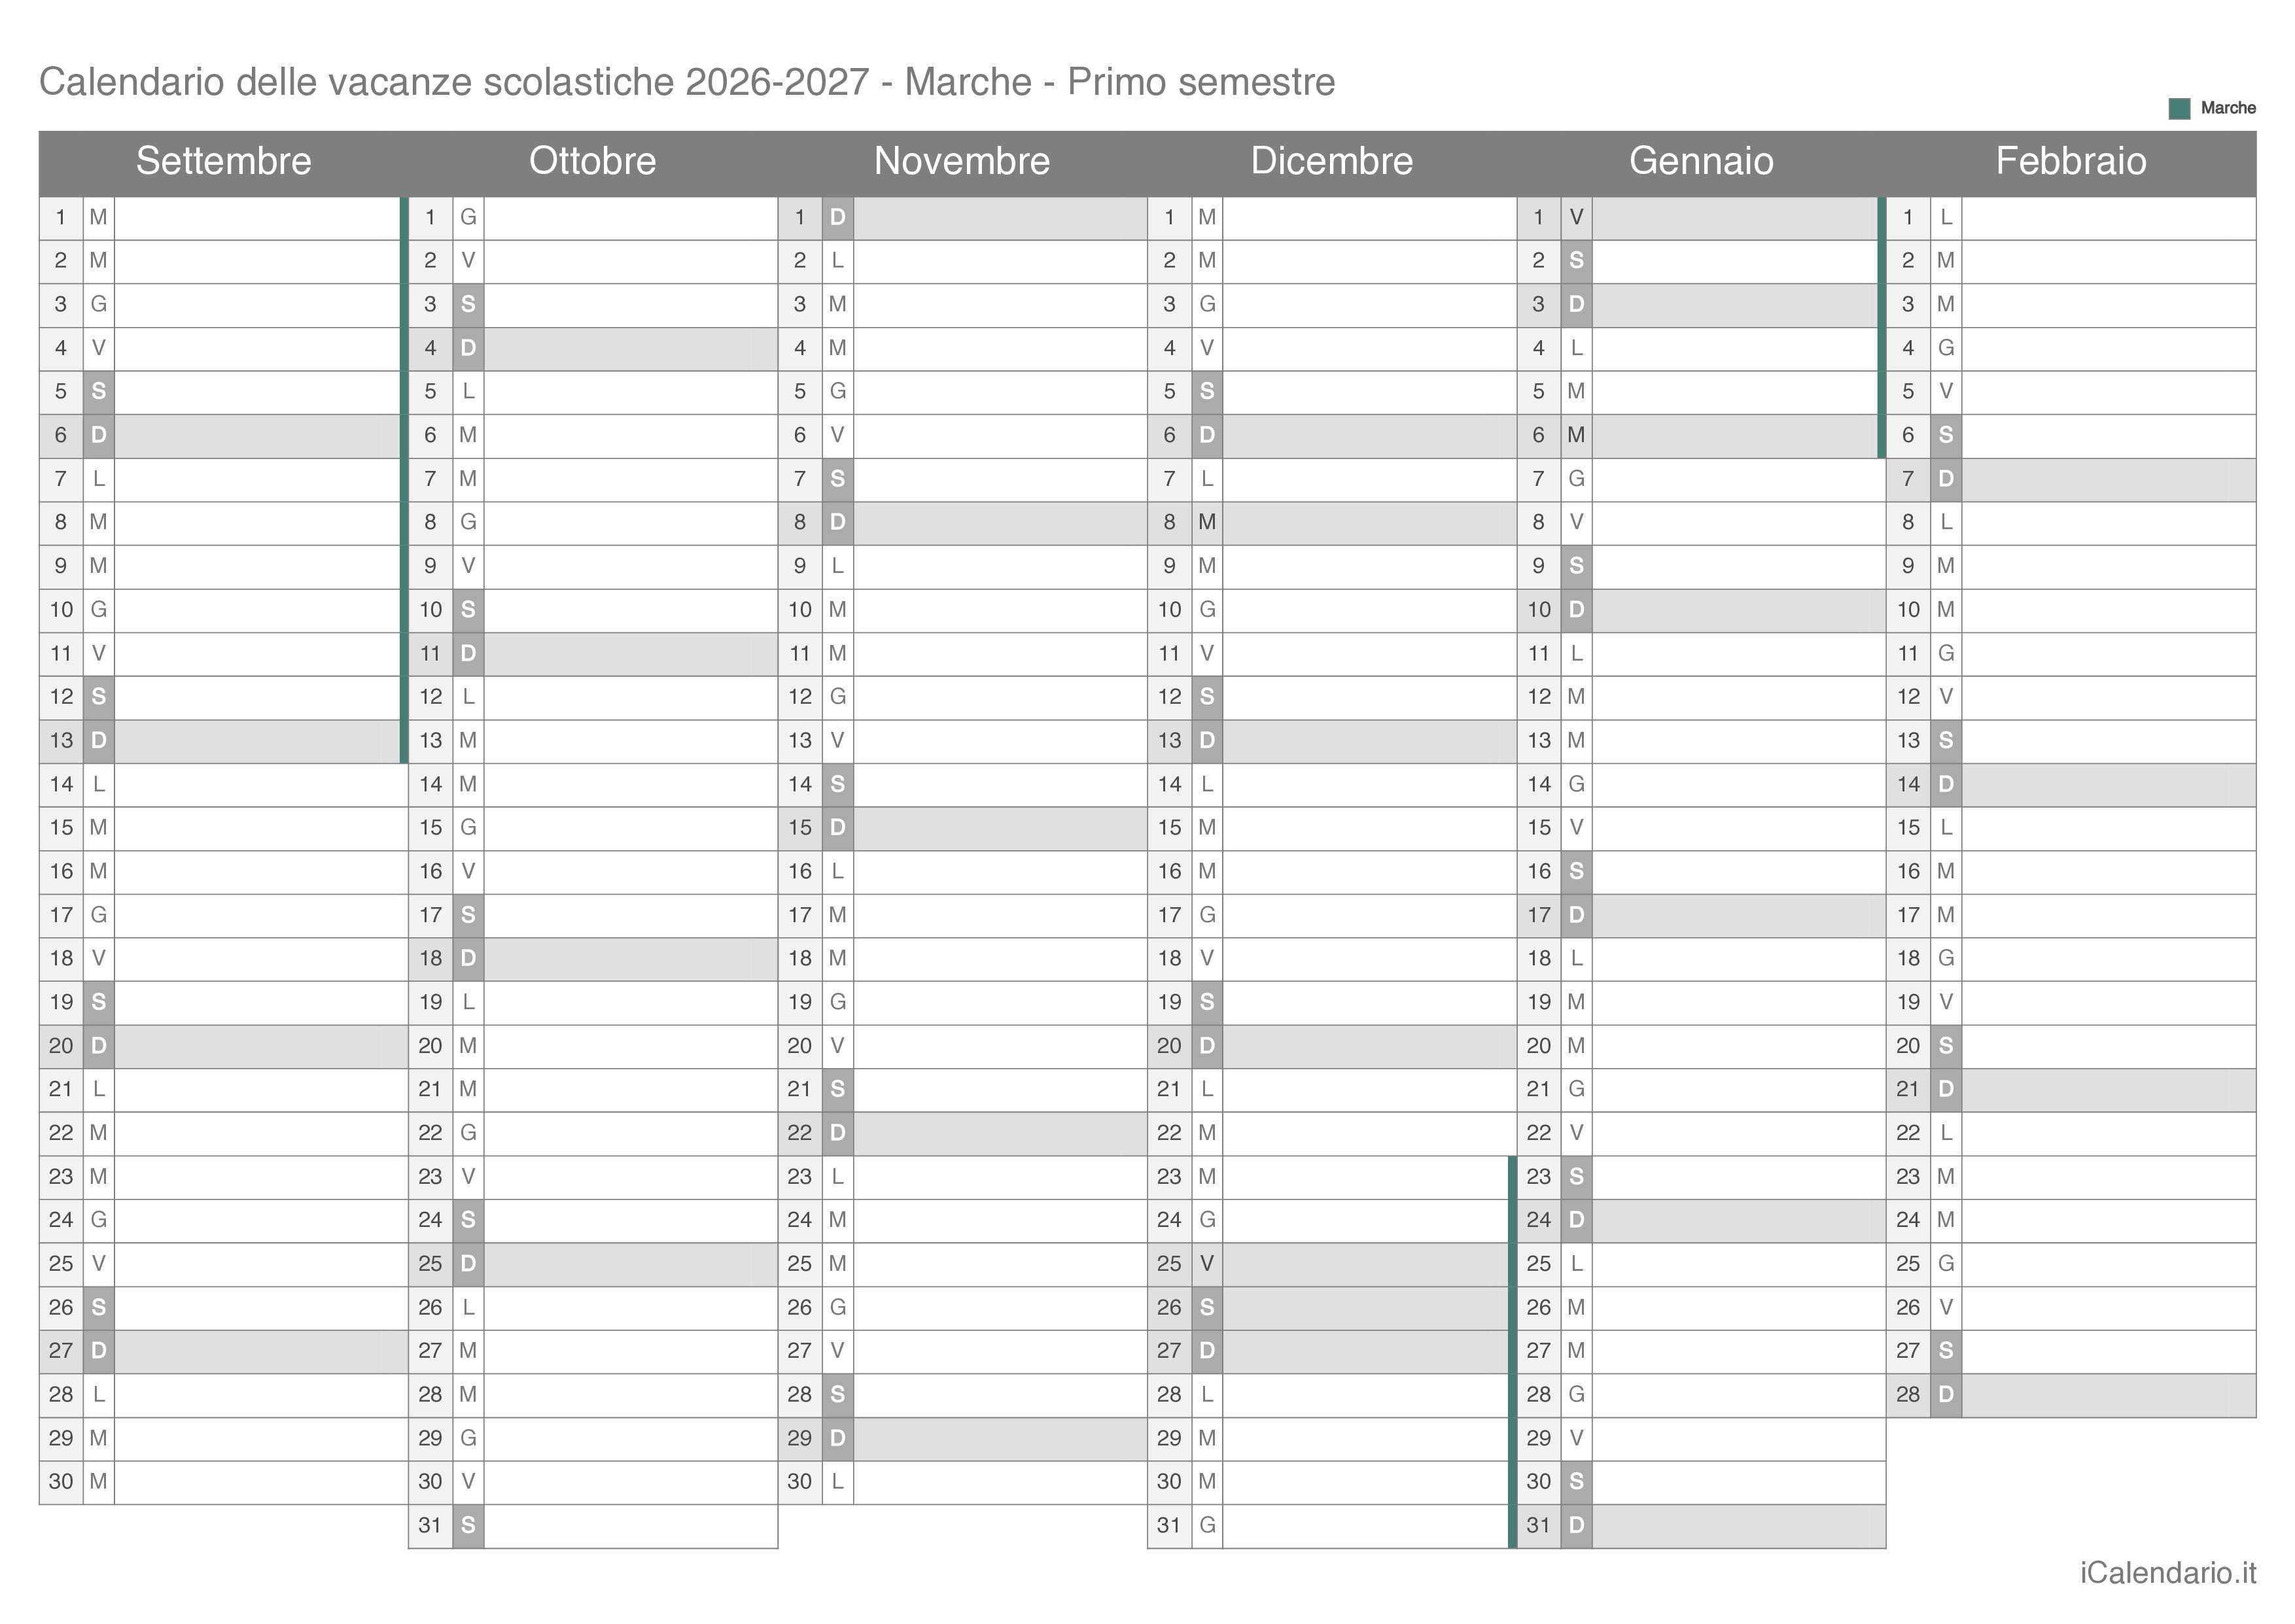Click the Gennaio month header
The height and width of the screenshot is (1624, 2295).
(x=1701, y=161)
